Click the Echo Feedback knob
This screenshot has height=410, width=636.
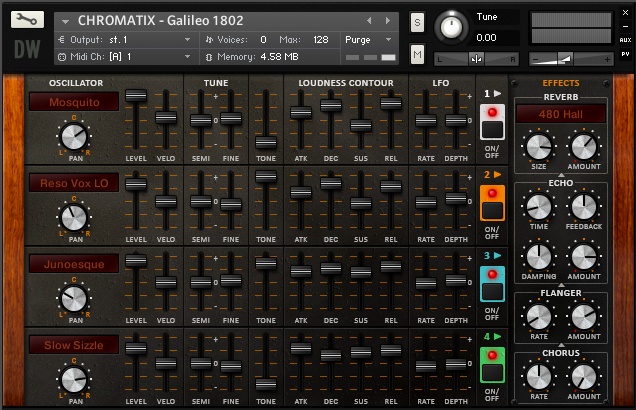[584, 207]
